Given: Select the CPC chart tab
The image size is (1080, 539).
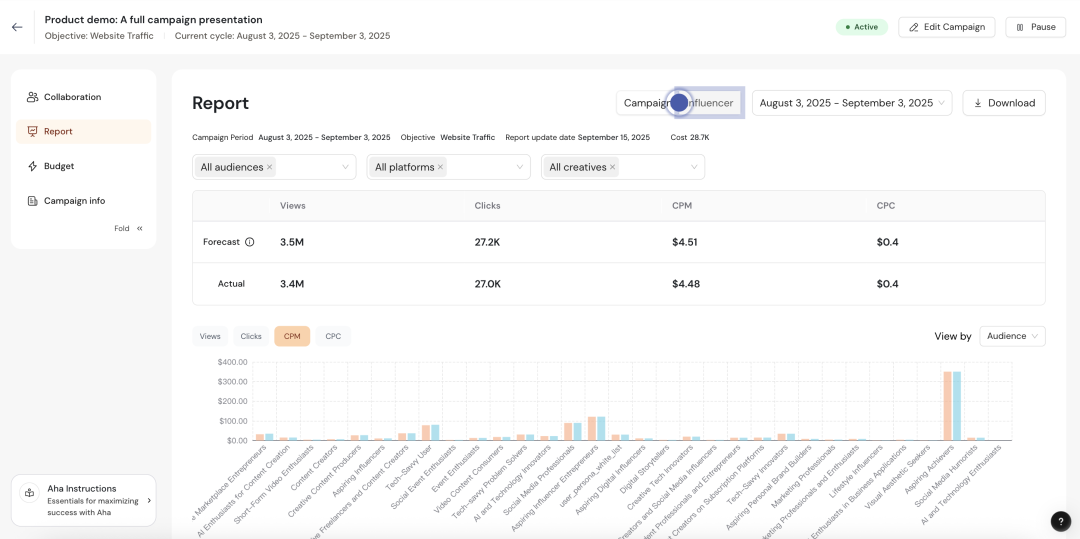Looking at the screenshot, I should (x=333, y=336).
